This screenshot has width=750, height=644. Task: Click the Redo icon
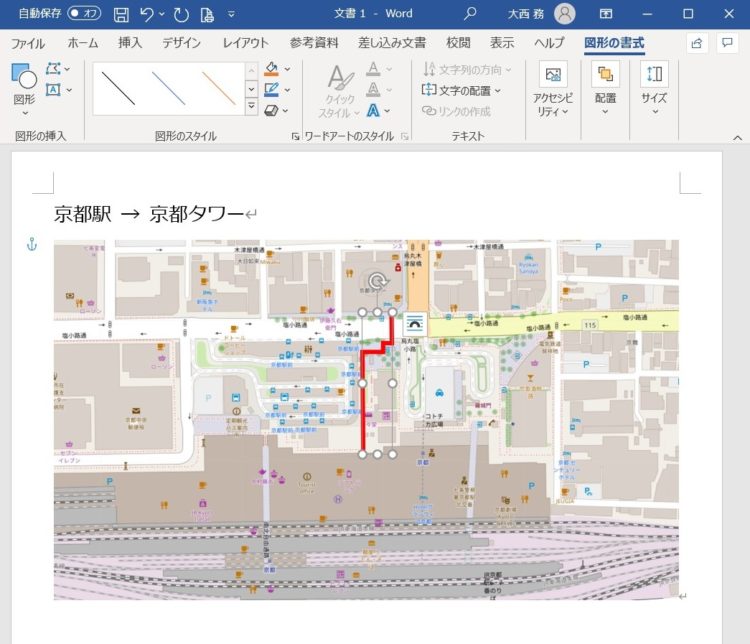pos(181,14)
